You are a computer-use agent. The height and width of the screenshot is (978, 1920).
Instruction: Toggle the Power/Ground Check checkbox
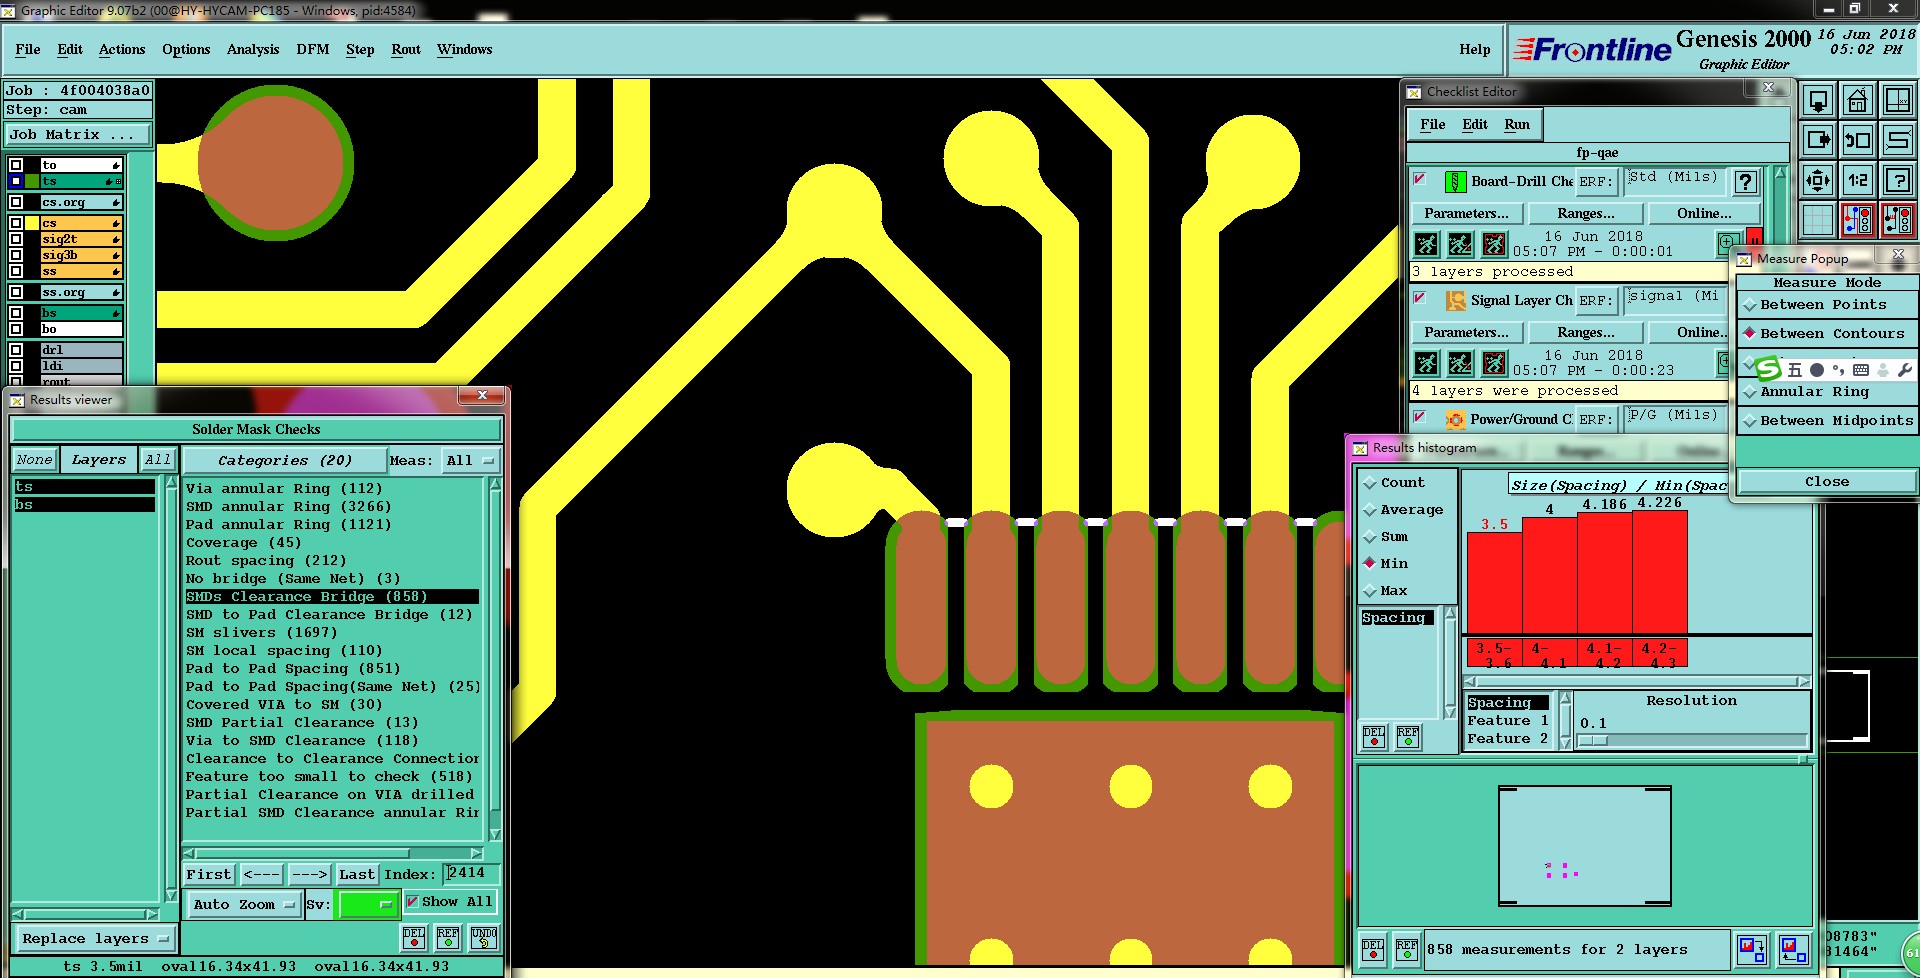click(1420, 416)
